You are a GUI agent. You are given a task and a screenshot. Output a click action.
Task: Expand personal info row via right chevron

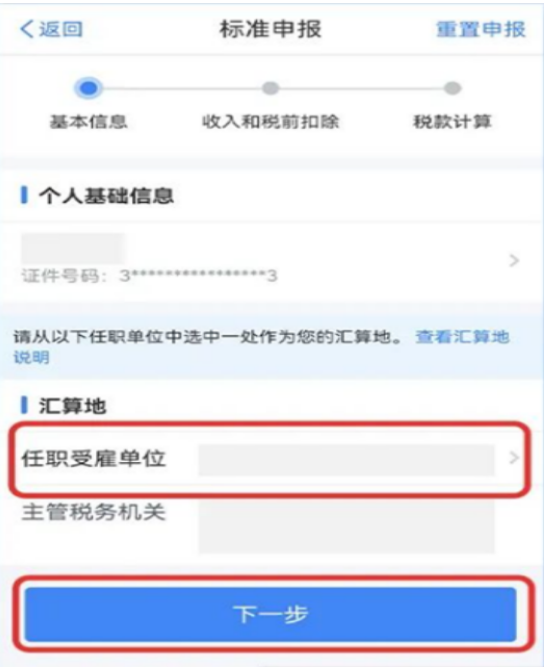coord(514,260)
